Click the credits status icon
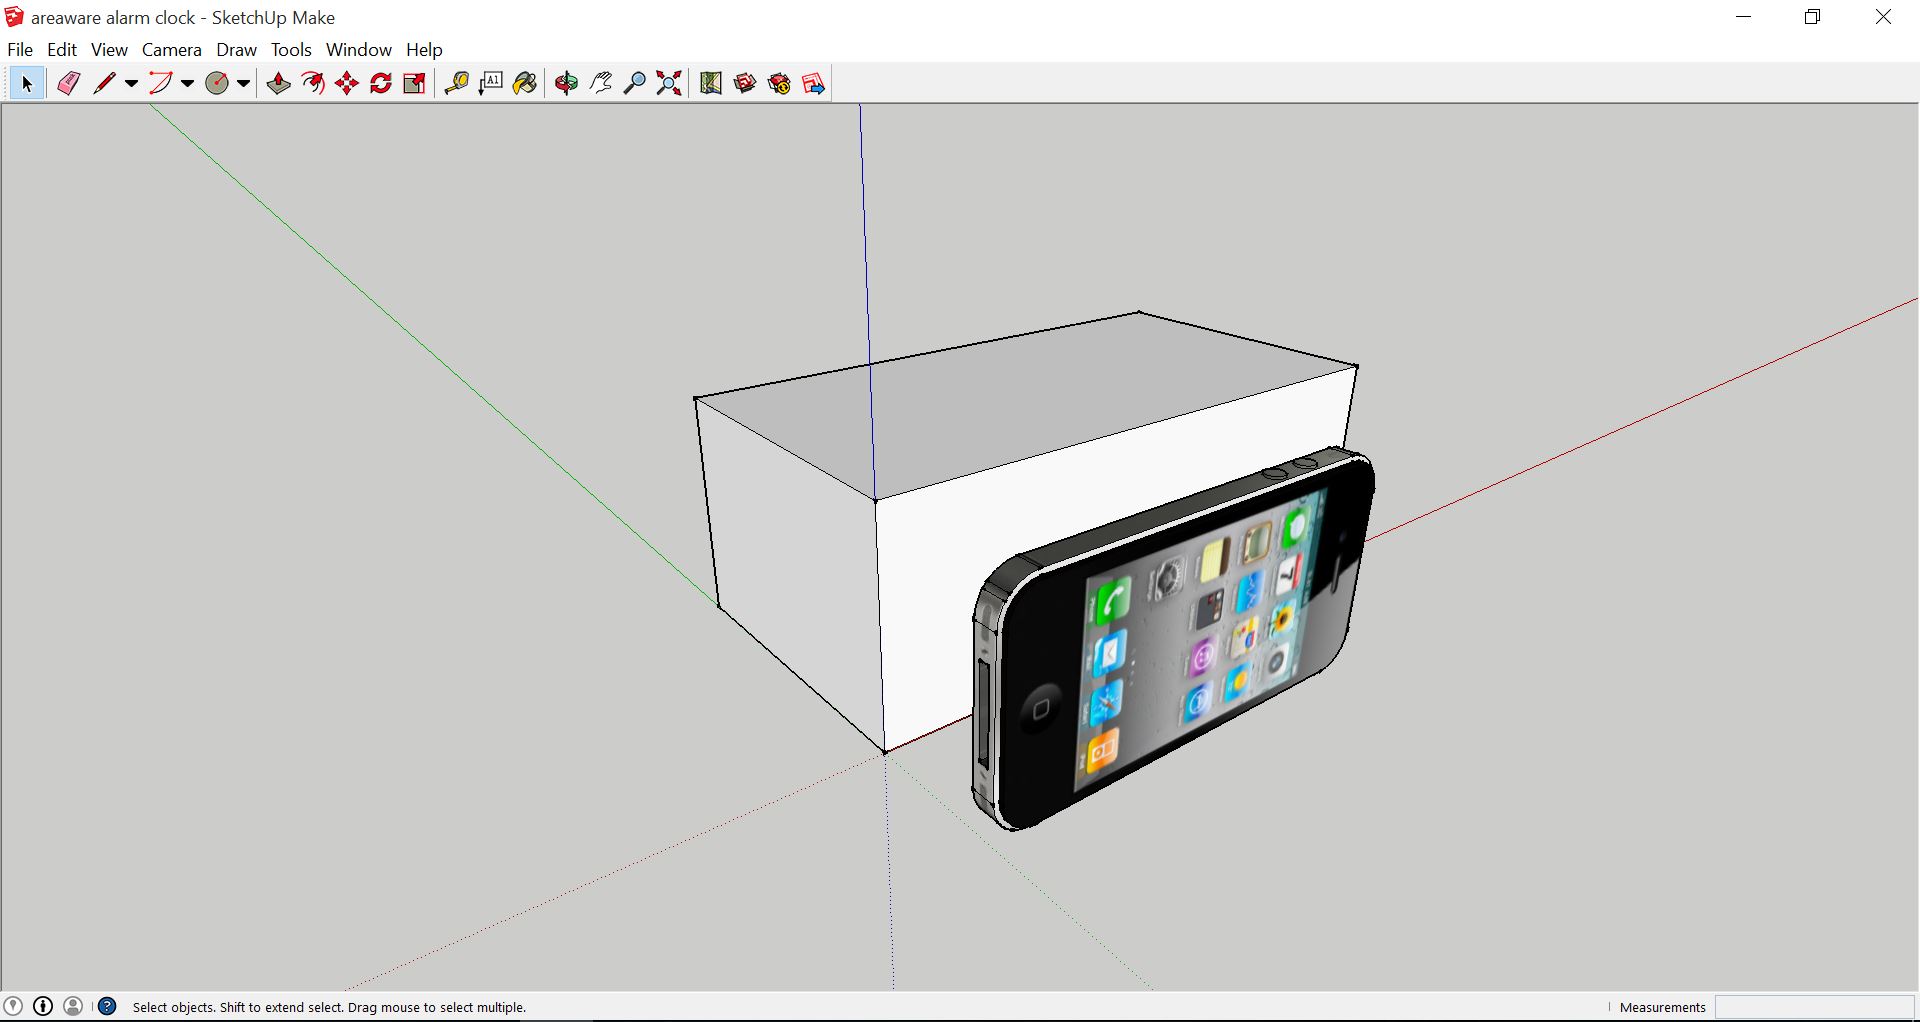 tap(43, 1006)
